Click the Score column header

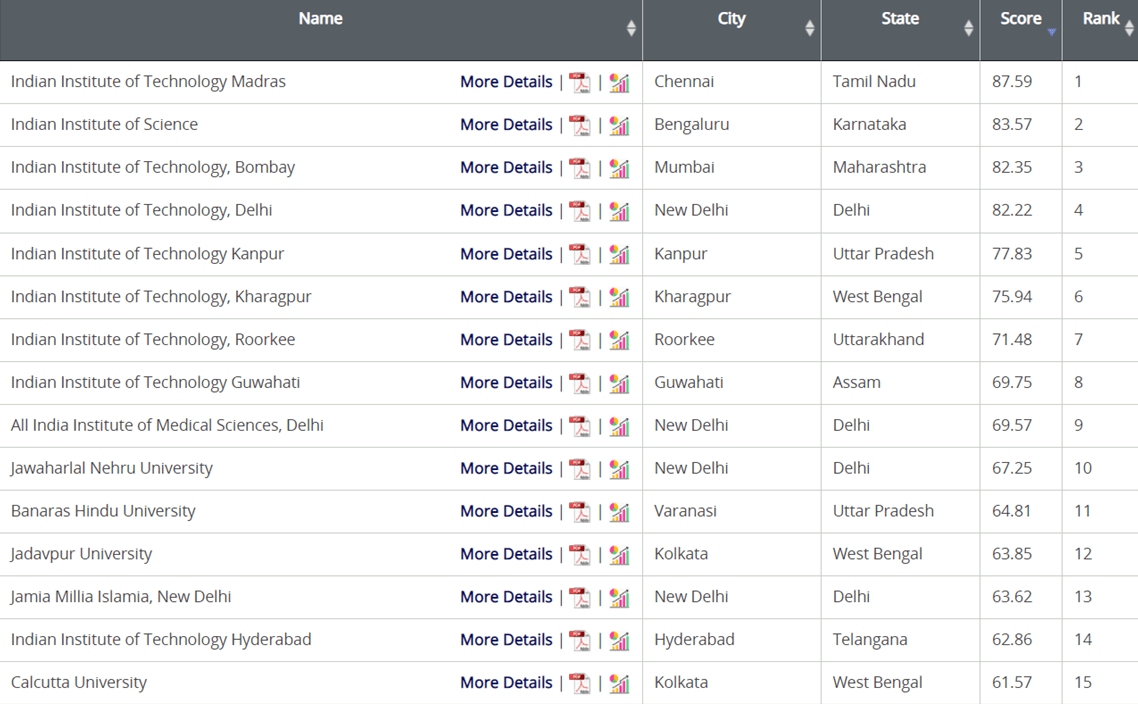(1021, 19)
